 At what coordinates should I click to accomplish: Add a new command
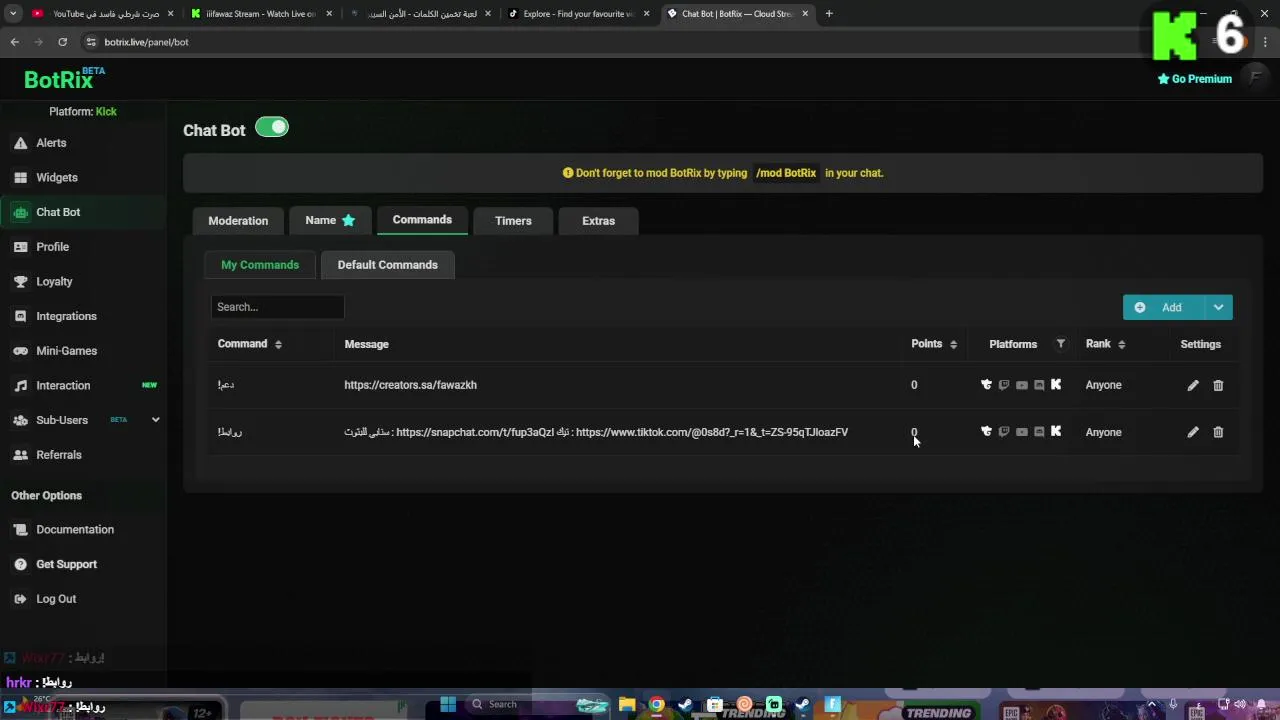click(1164, 307)
